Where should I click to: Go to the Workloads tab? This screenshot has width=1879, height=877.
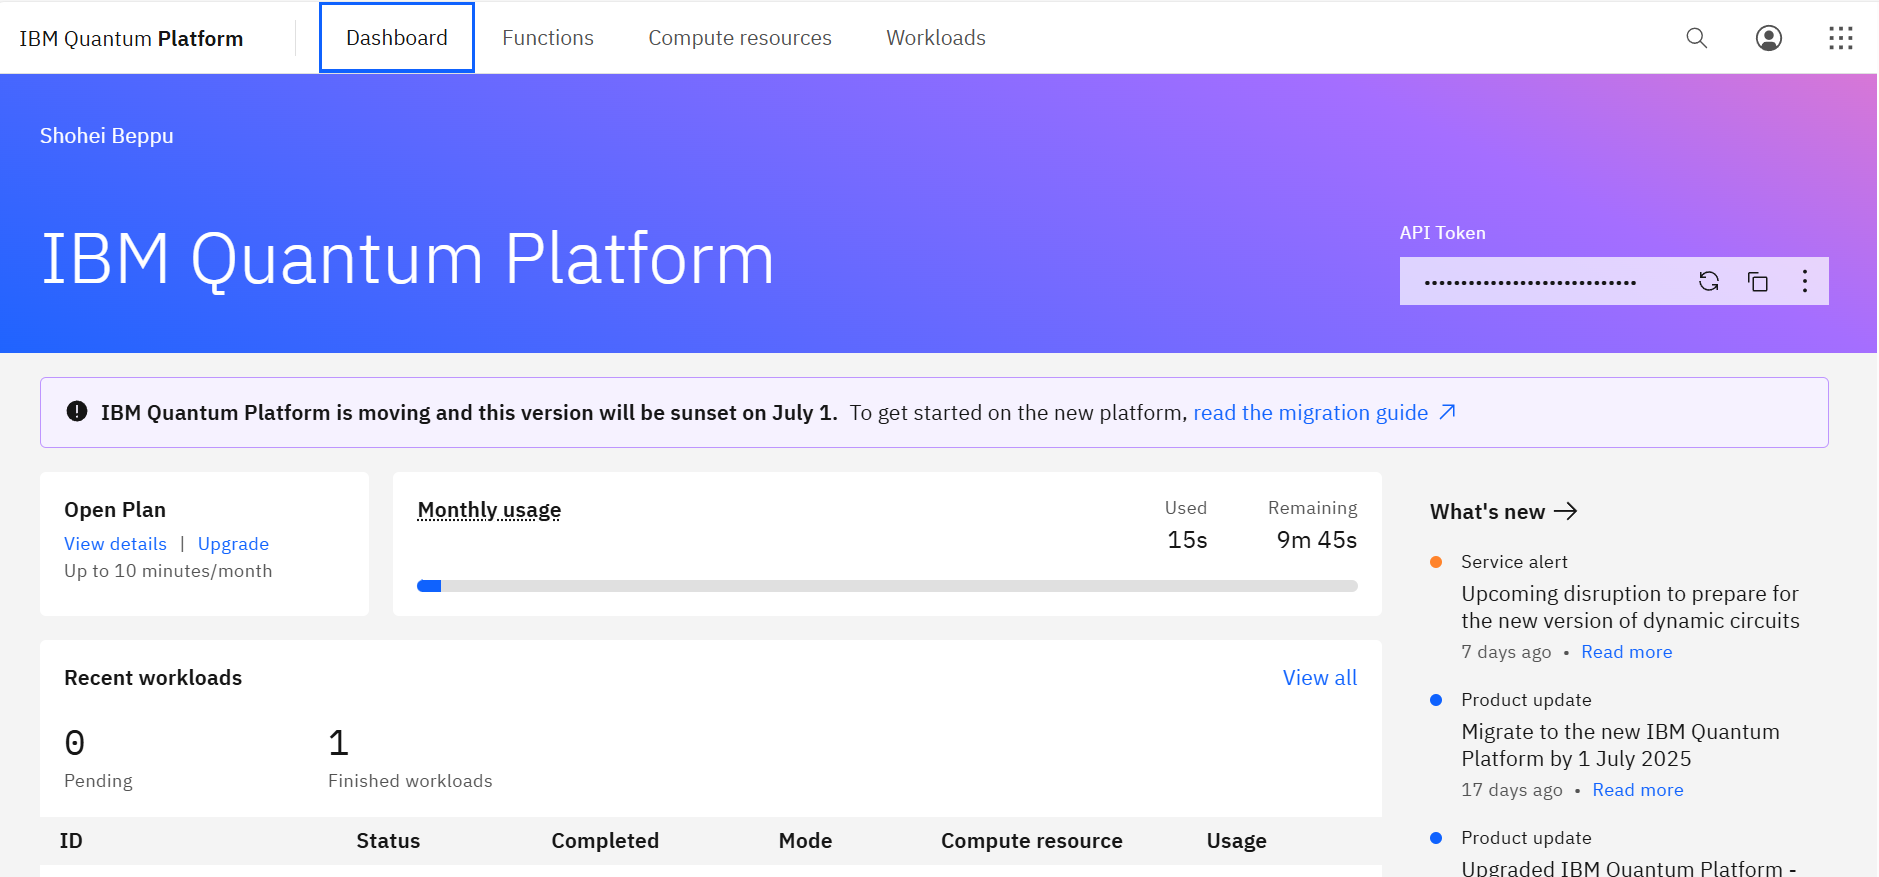coord(935,38)
